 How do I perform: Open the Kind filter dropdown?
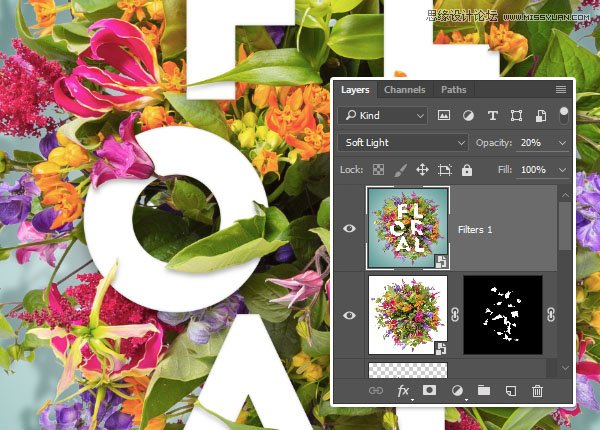pos(383,115)
